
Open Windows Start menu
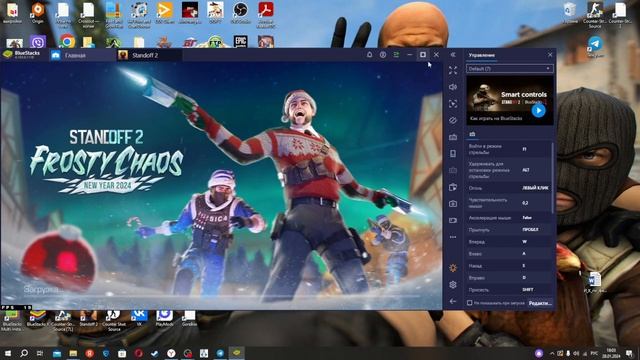coord(7,353)
